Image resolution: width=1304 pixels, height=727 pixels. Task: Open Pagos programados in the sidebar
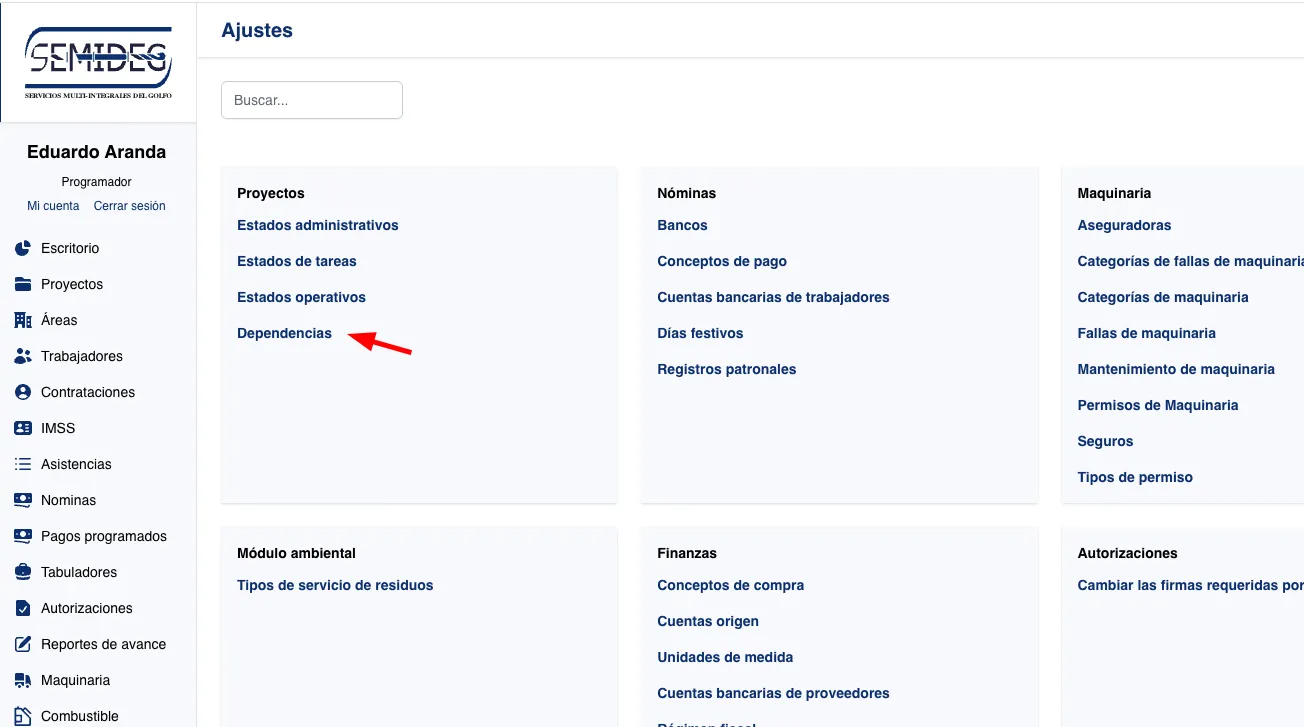[103, 536]
